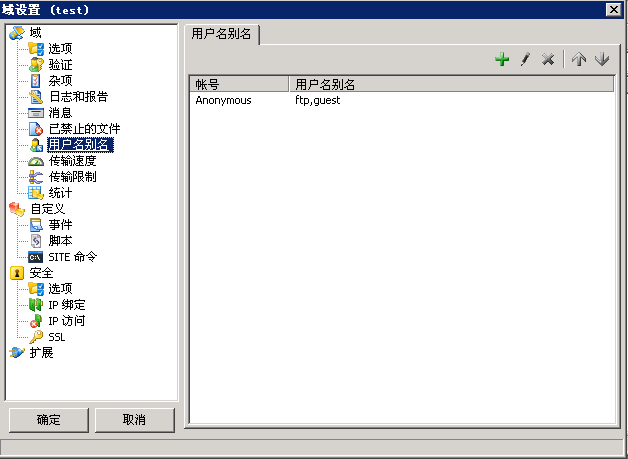This screenshot has height=459, width=628.
Task: Open 已禁止的文件 in tree
Action: [85, 129]
